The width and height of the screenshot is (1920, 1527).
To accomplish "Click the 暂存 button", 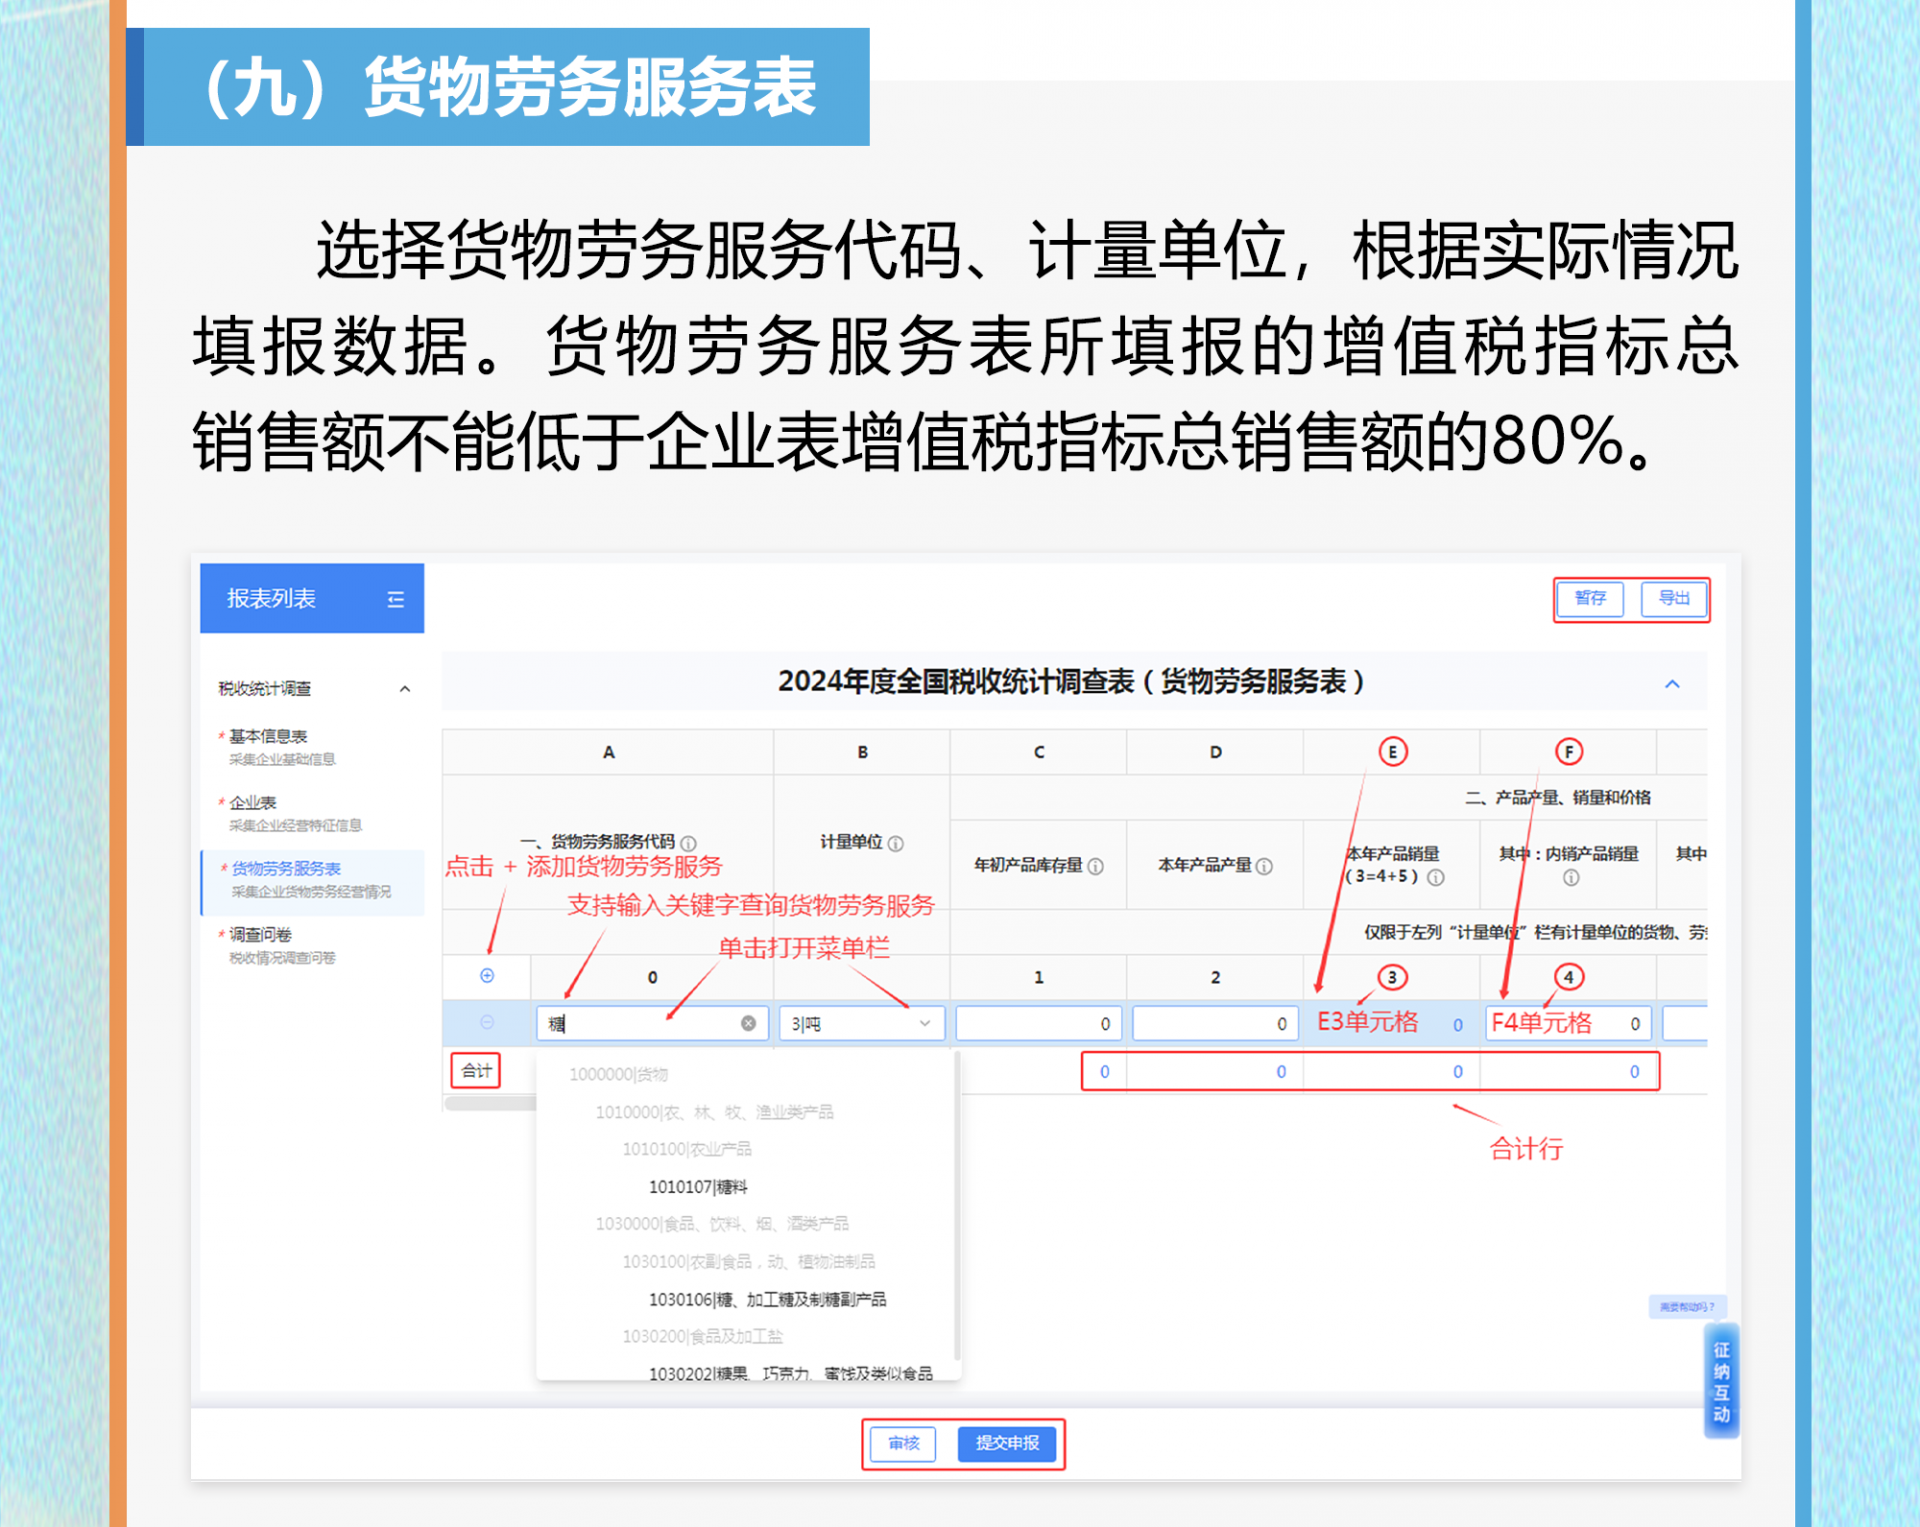I will pos(1590,598).
